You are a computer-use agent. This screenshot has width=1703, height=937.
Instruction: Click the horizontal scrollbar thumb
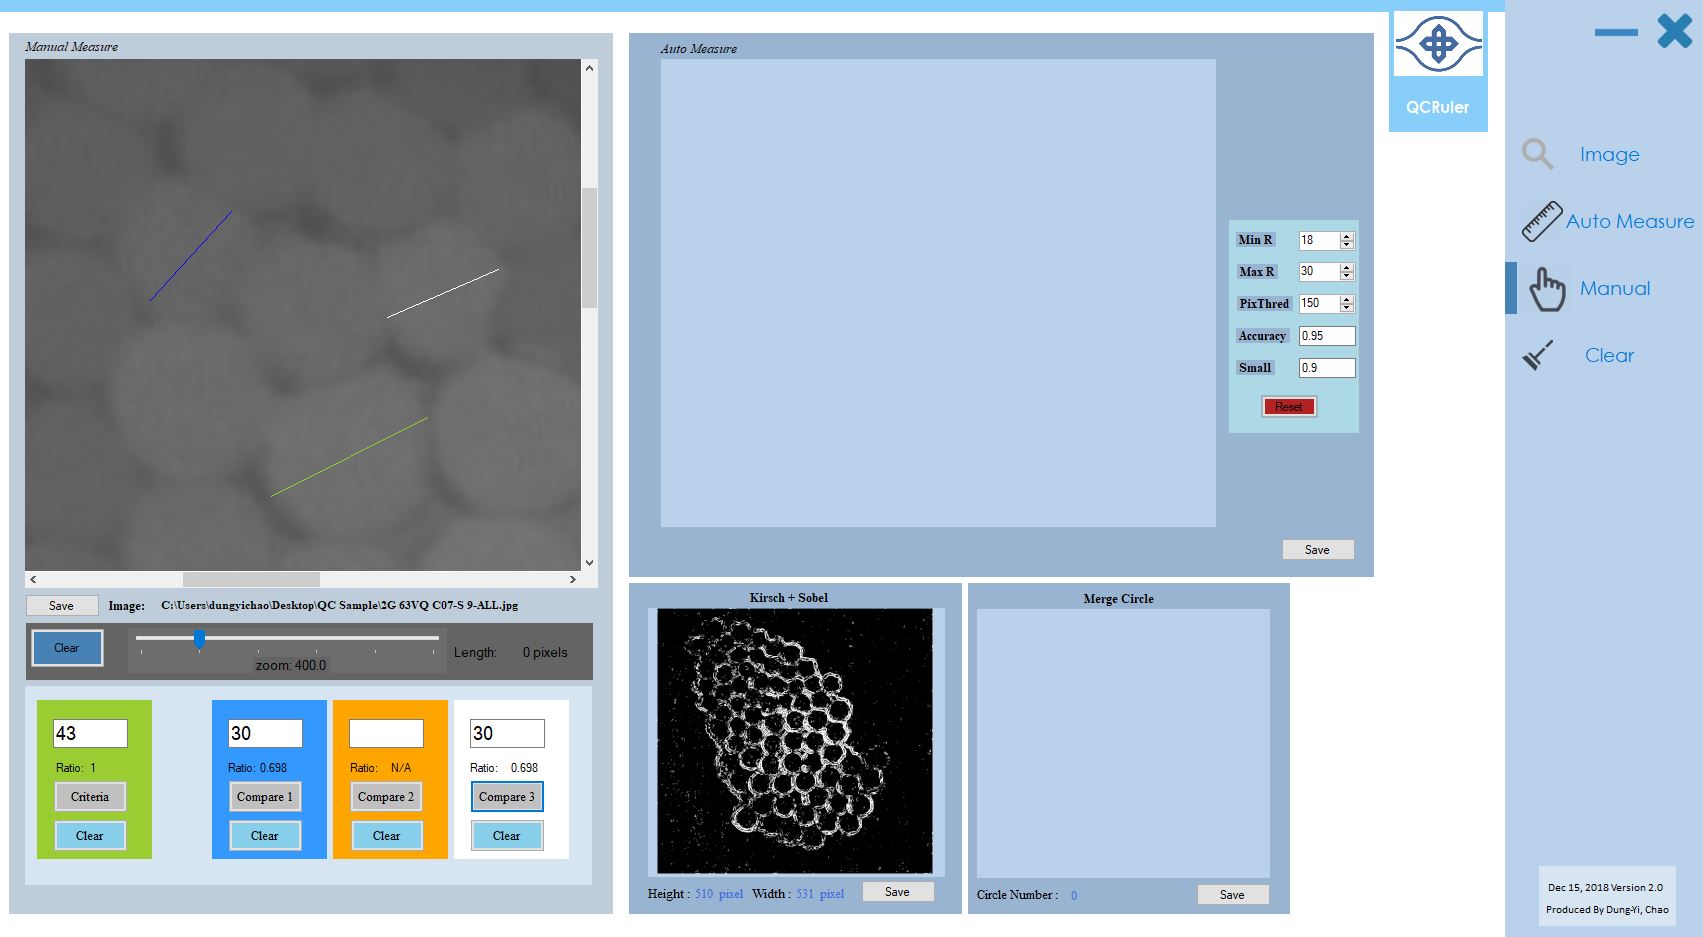[251, 579]
